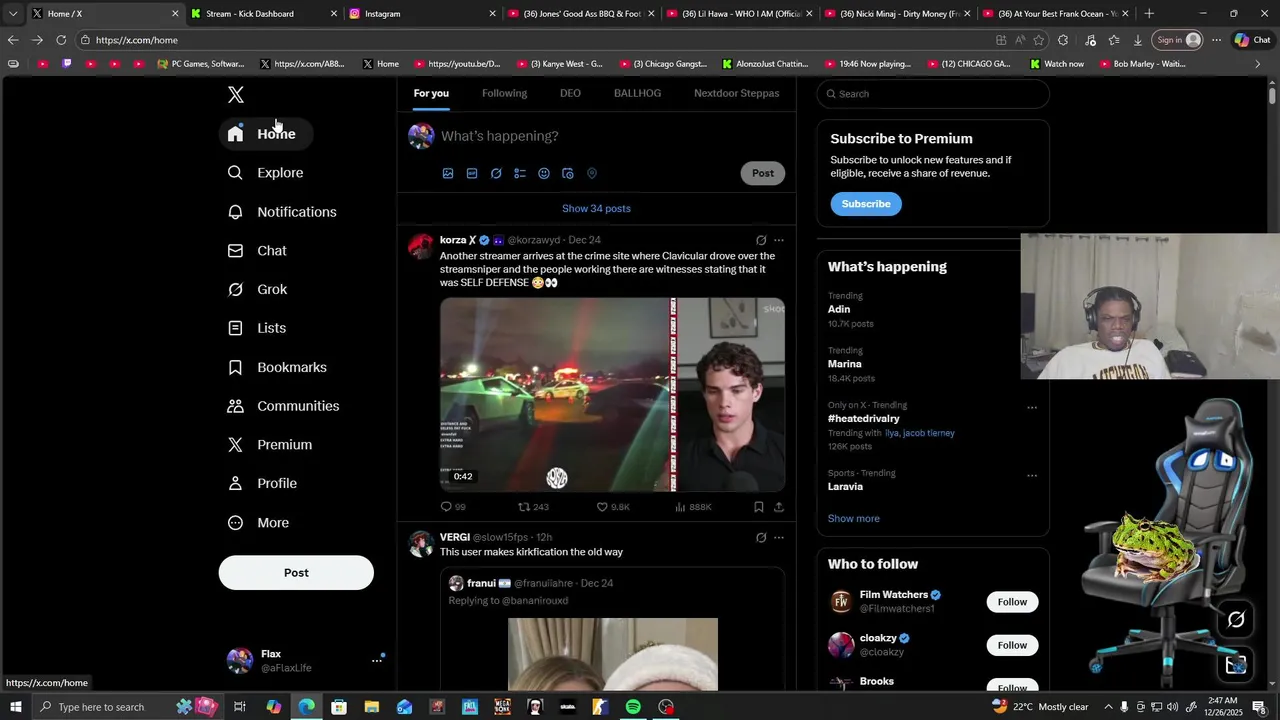Click the X Search box

coord(933,94)
